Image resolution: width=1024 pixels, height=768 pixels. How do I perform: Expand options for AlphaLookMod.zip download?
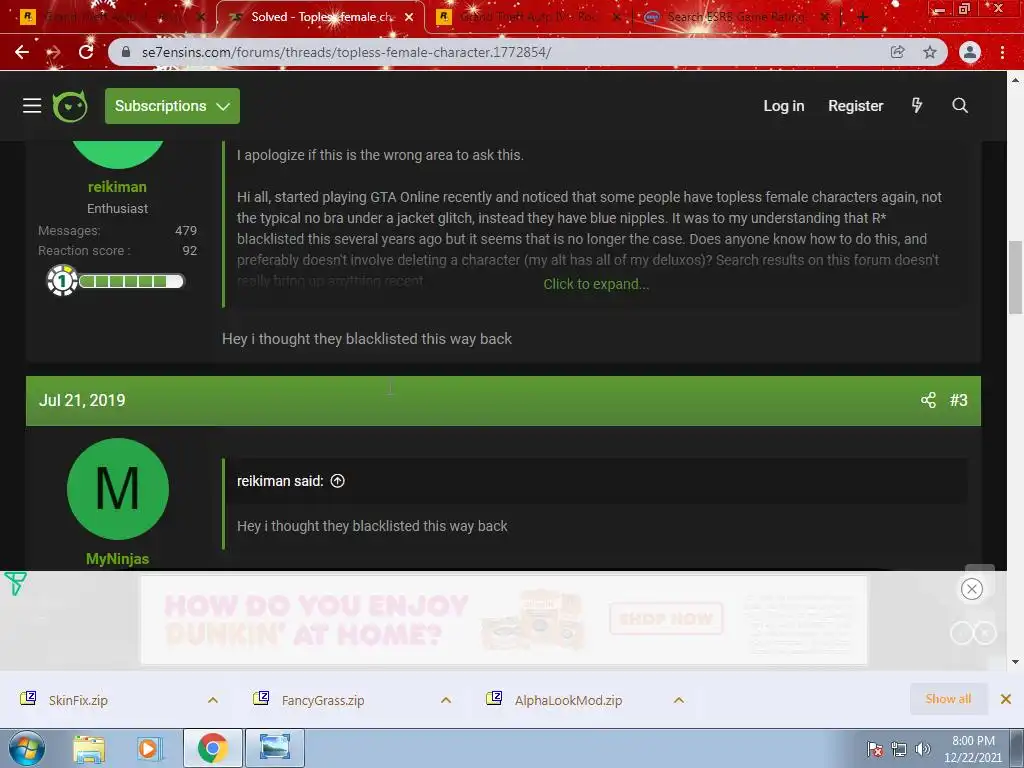click(x=679, y=700)
